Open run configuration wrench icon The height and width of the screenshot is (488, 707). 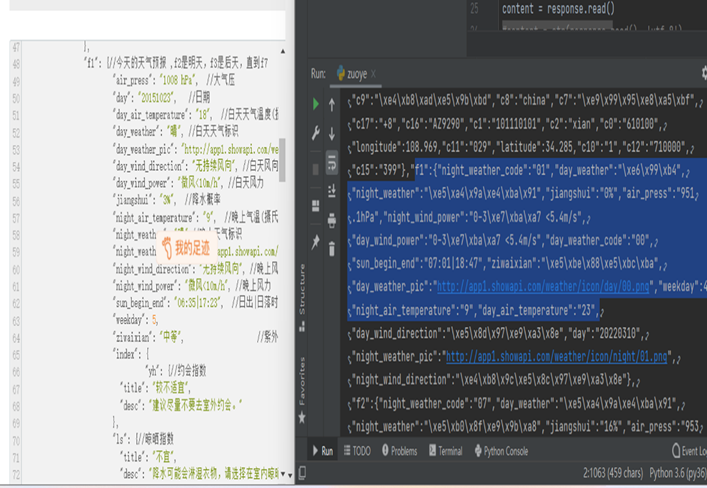[316, 133]
